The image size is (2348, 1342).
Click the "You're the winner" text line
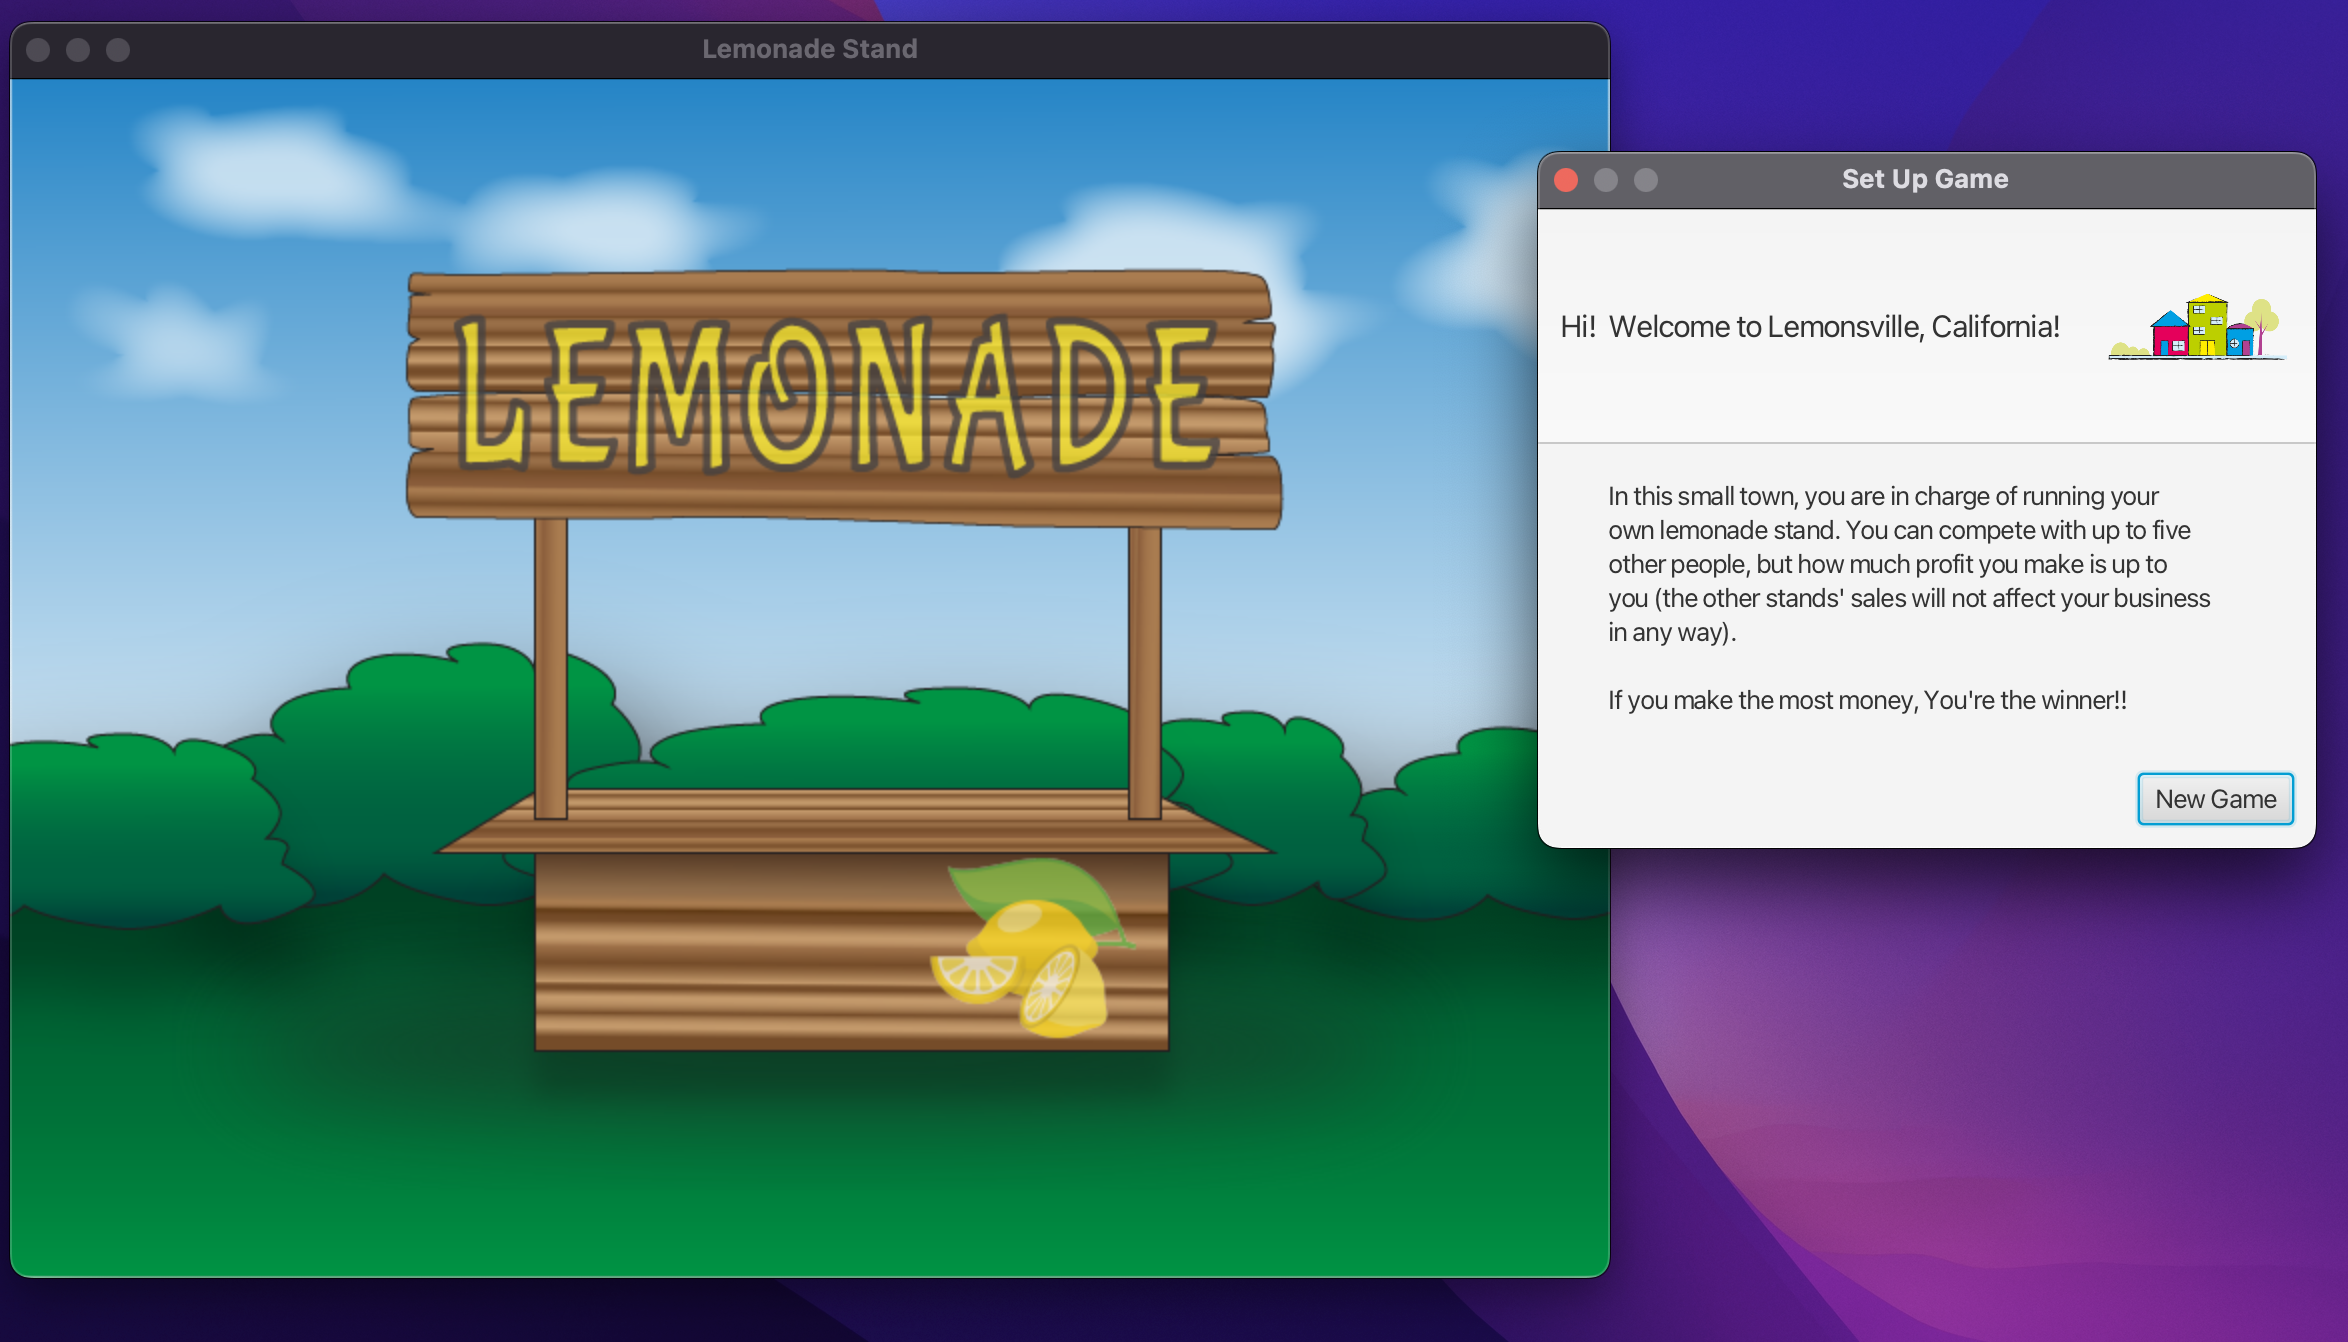(x=1867, y=700)
